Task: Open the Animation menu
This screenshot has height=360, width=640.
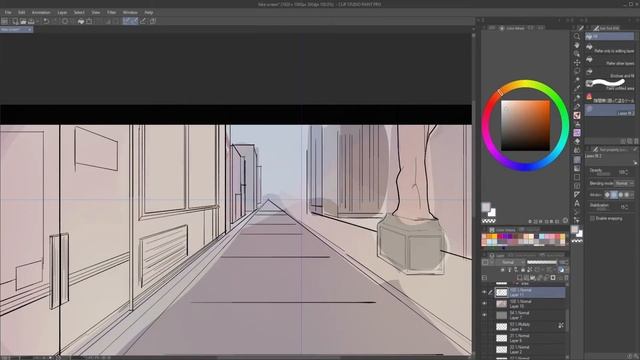Action: click(x=41, y=13)
